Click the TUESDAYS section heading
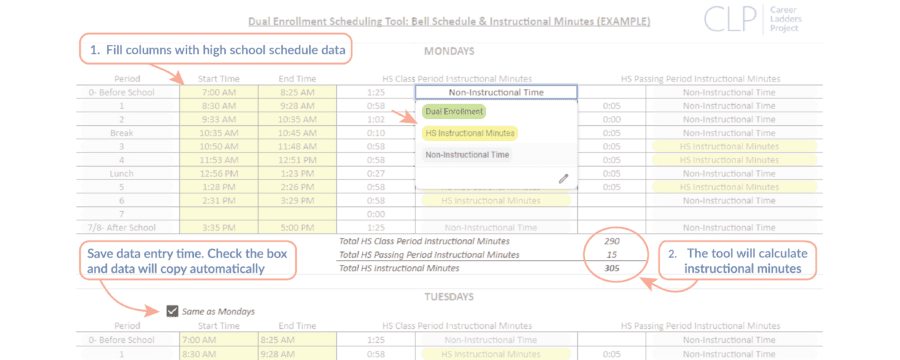 (449, 297)
